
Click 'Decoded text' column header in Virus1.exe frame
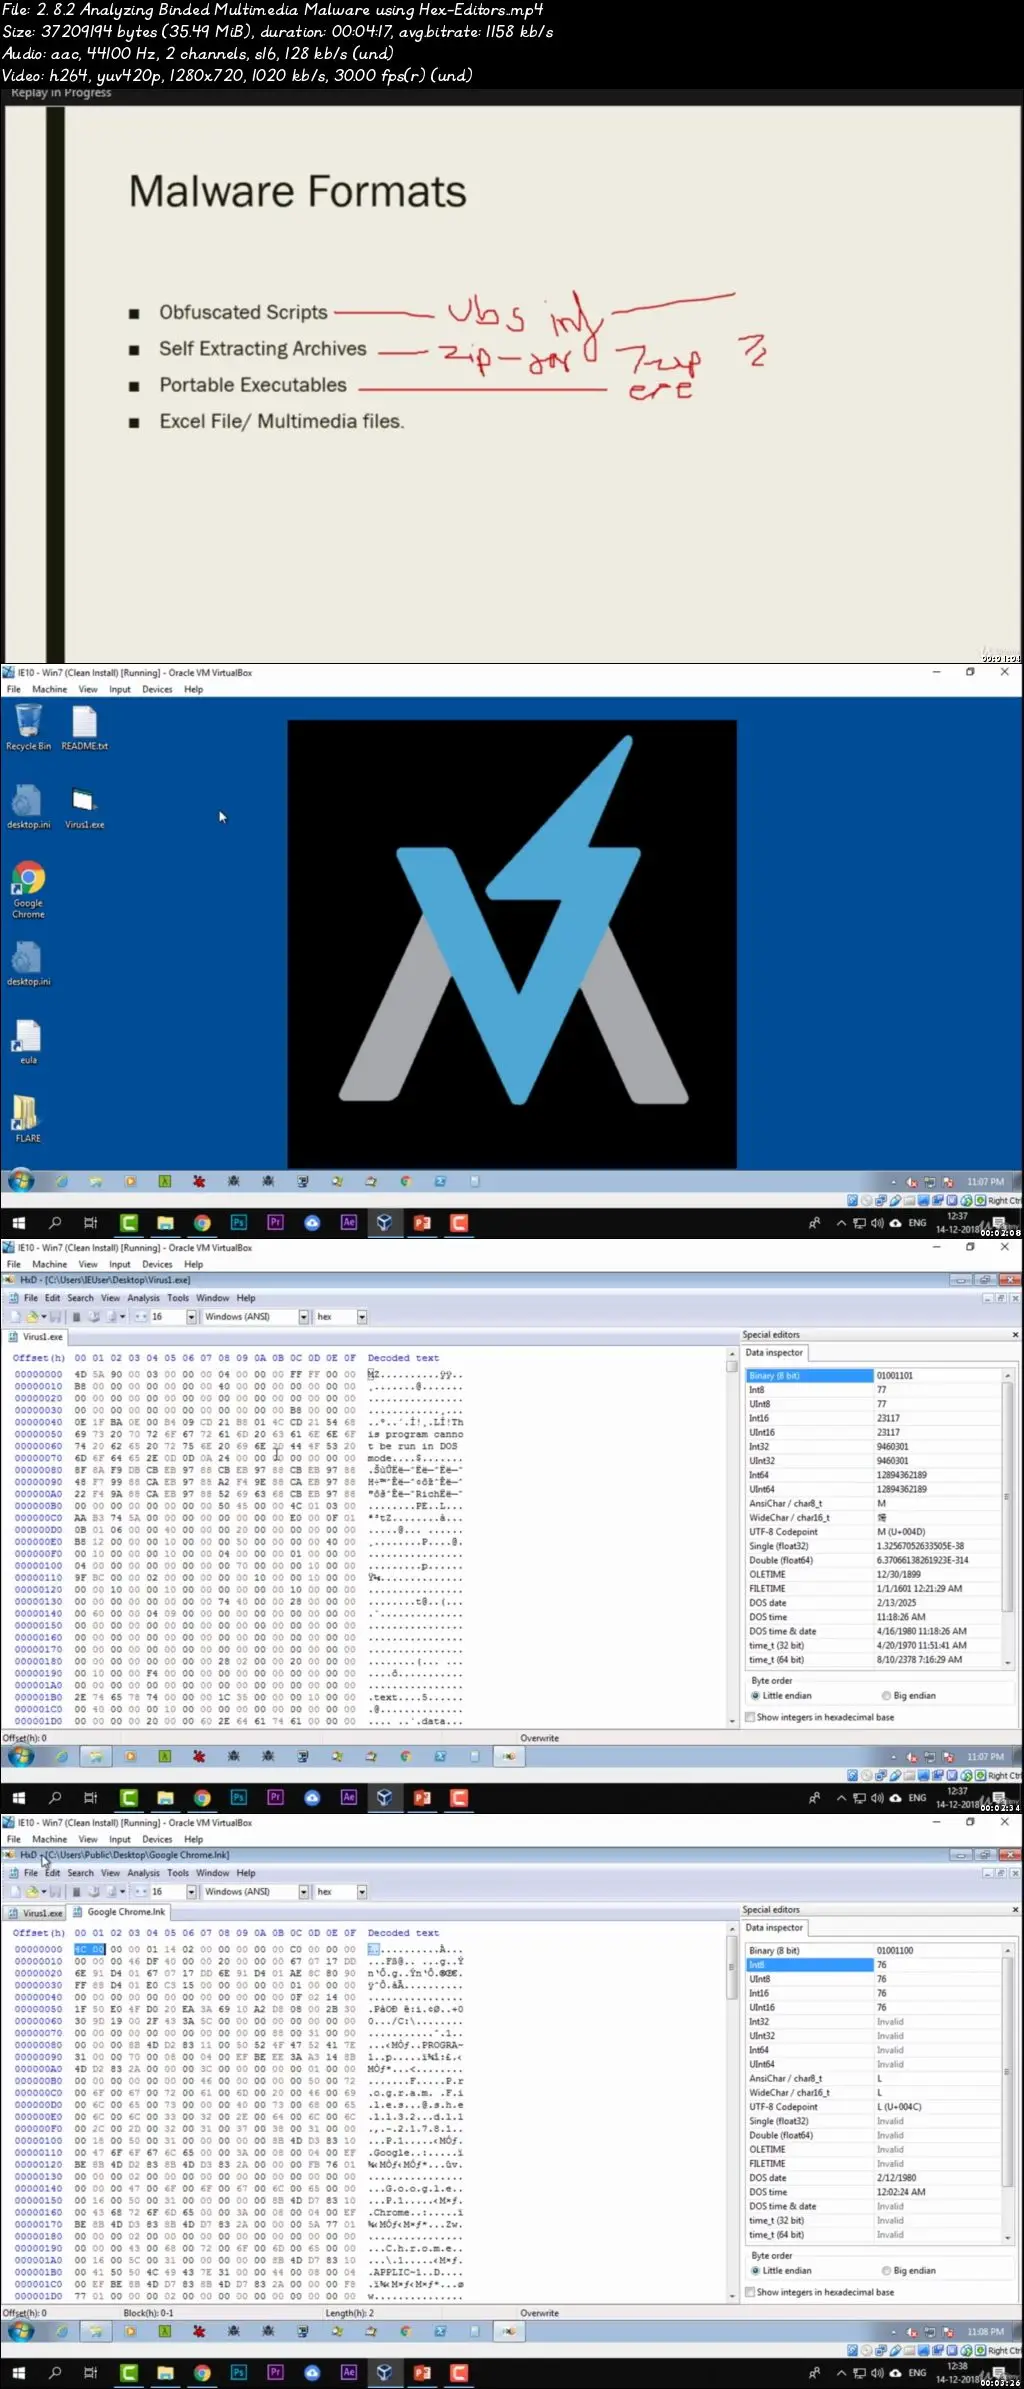point(403,1358)
